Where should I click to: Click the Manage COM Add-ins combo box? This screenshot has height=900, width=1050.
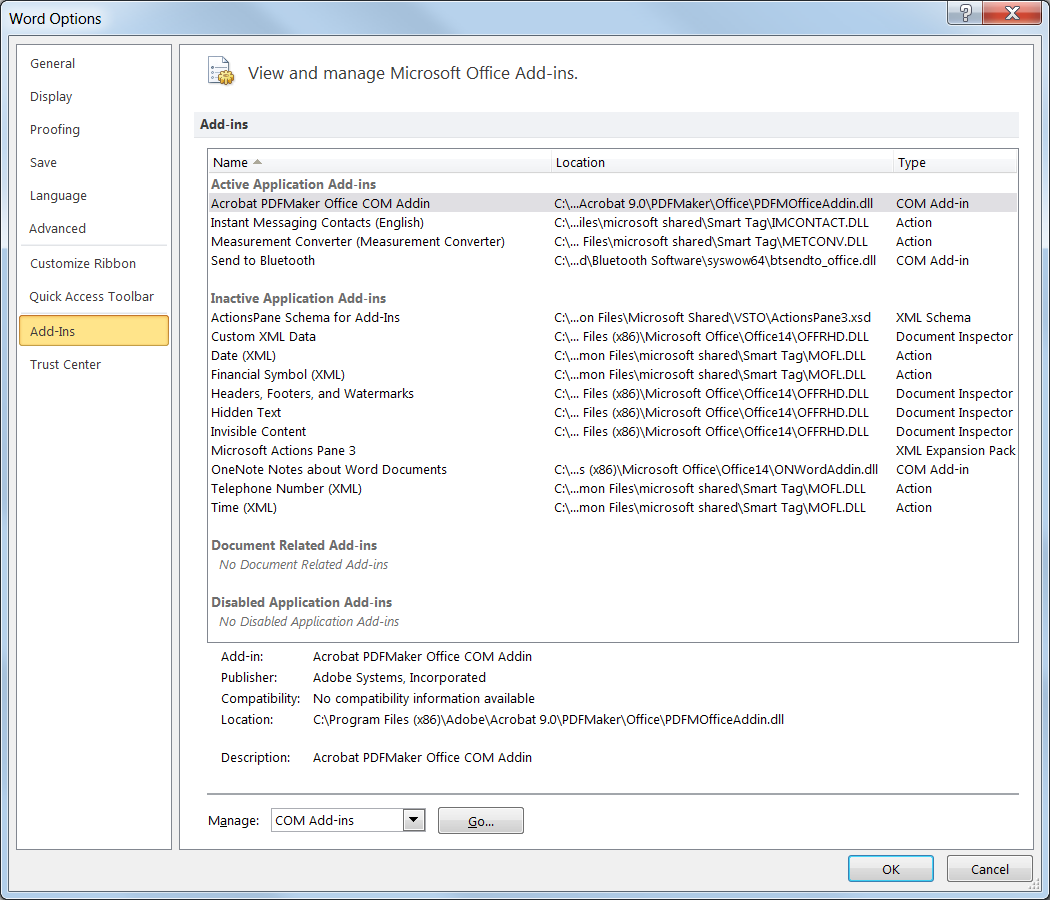pos(348,820)
